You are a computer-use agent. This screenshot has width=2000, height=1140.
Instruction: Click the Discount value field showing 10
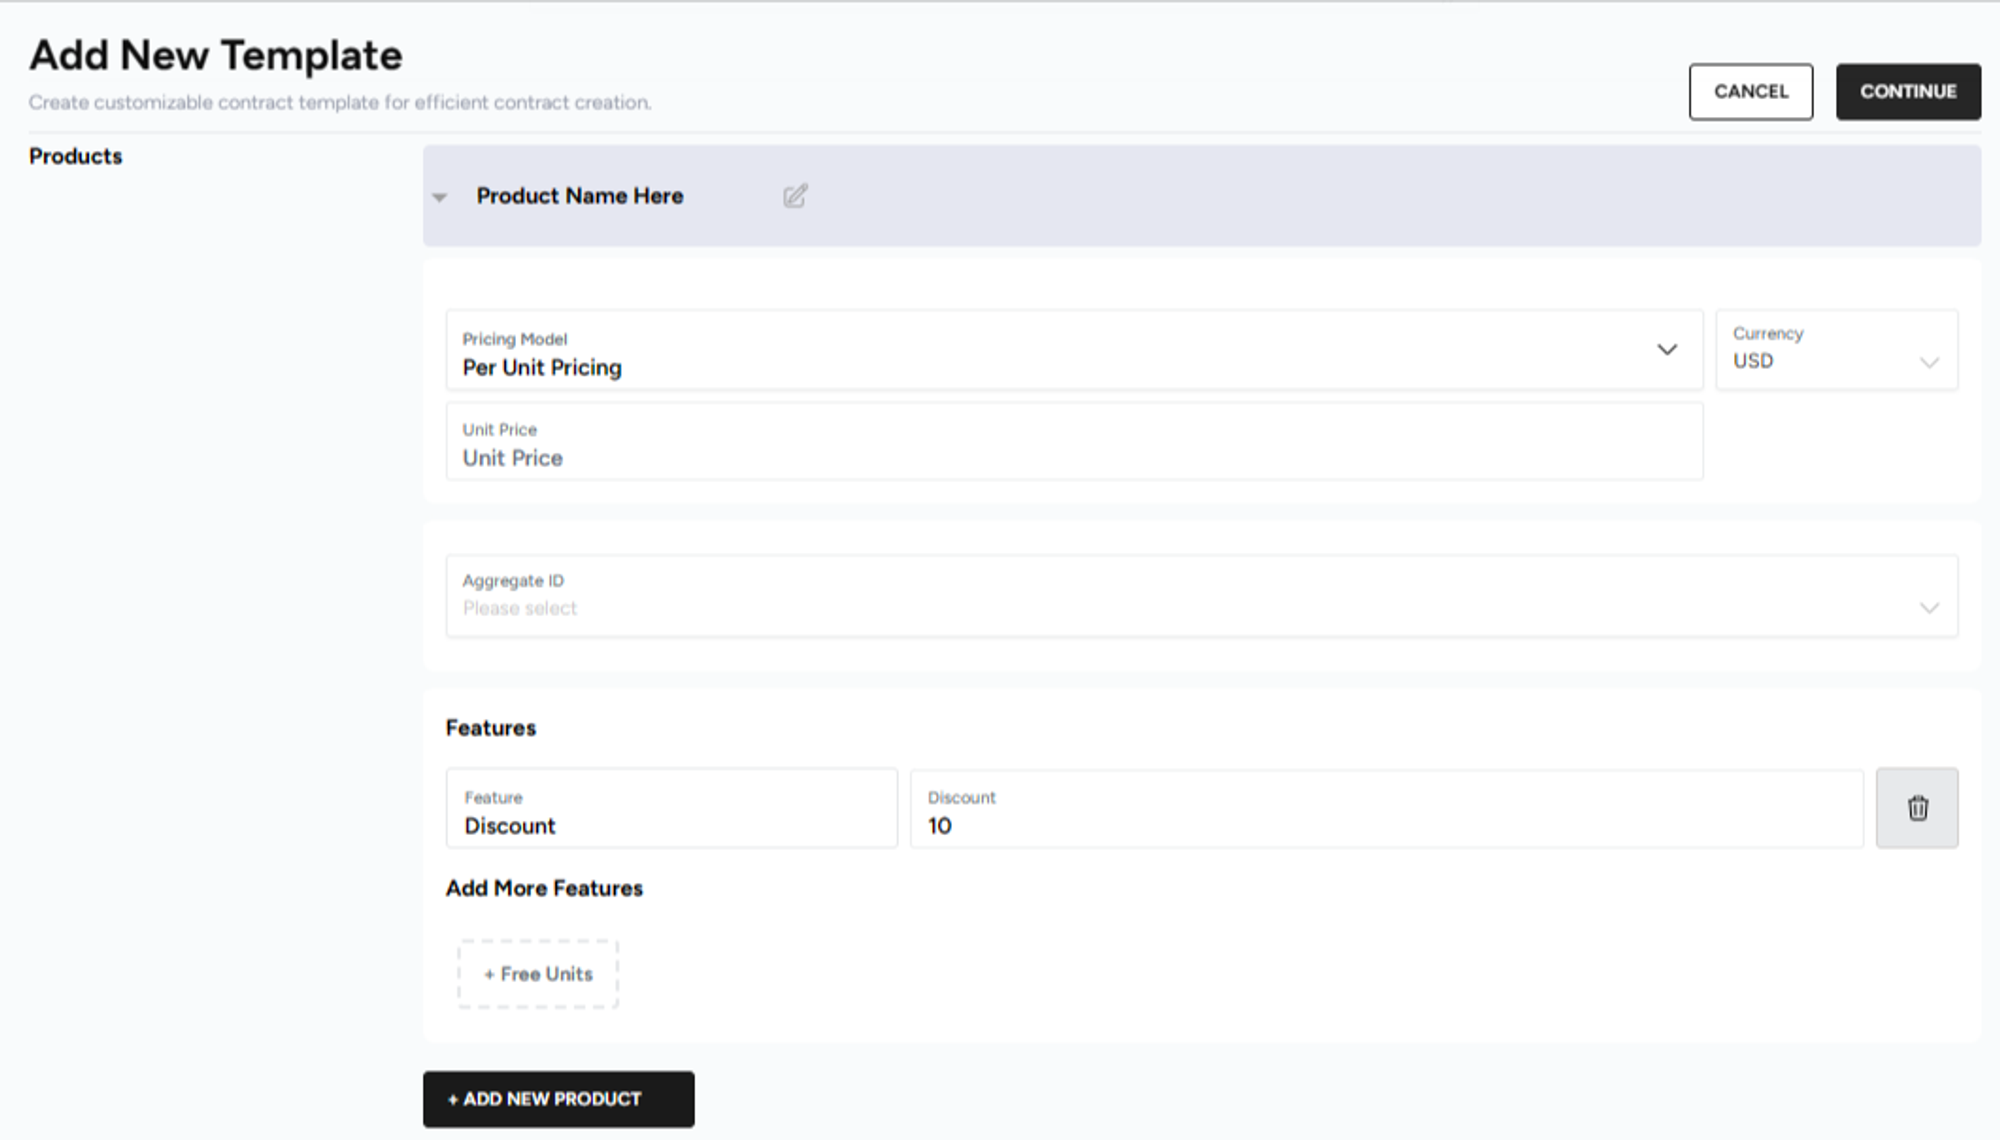1386,810
